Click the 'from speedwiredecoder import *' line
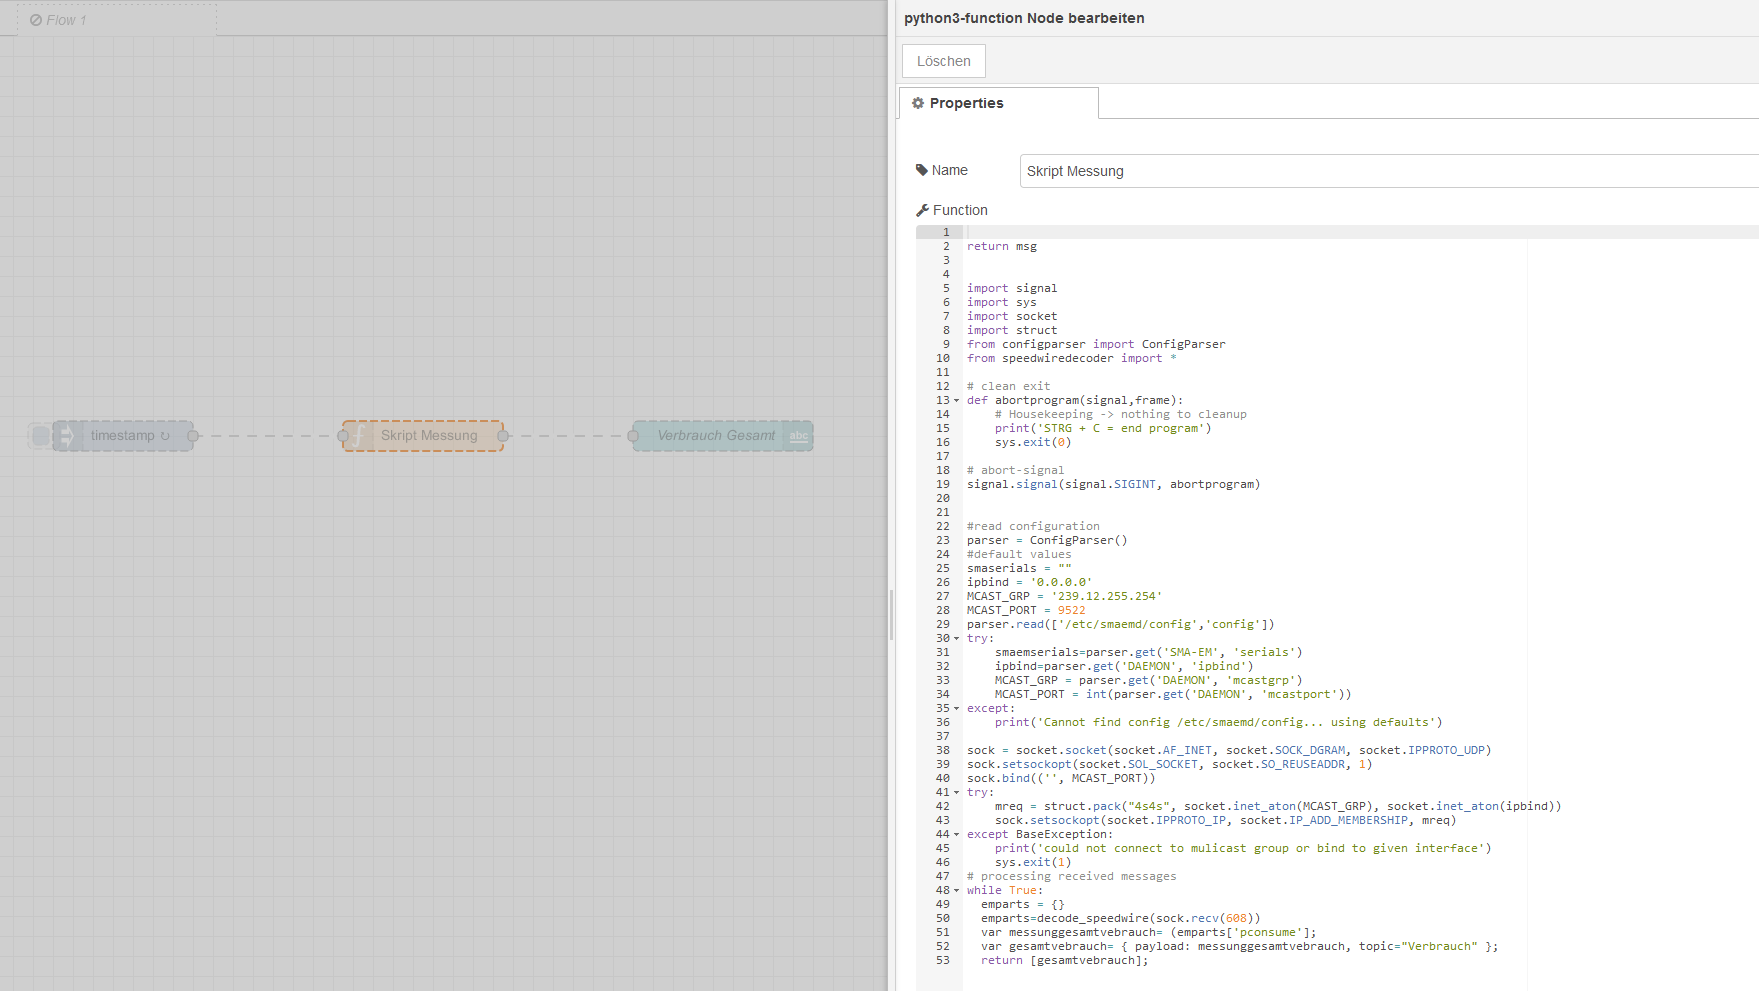 coord(1072,358)
